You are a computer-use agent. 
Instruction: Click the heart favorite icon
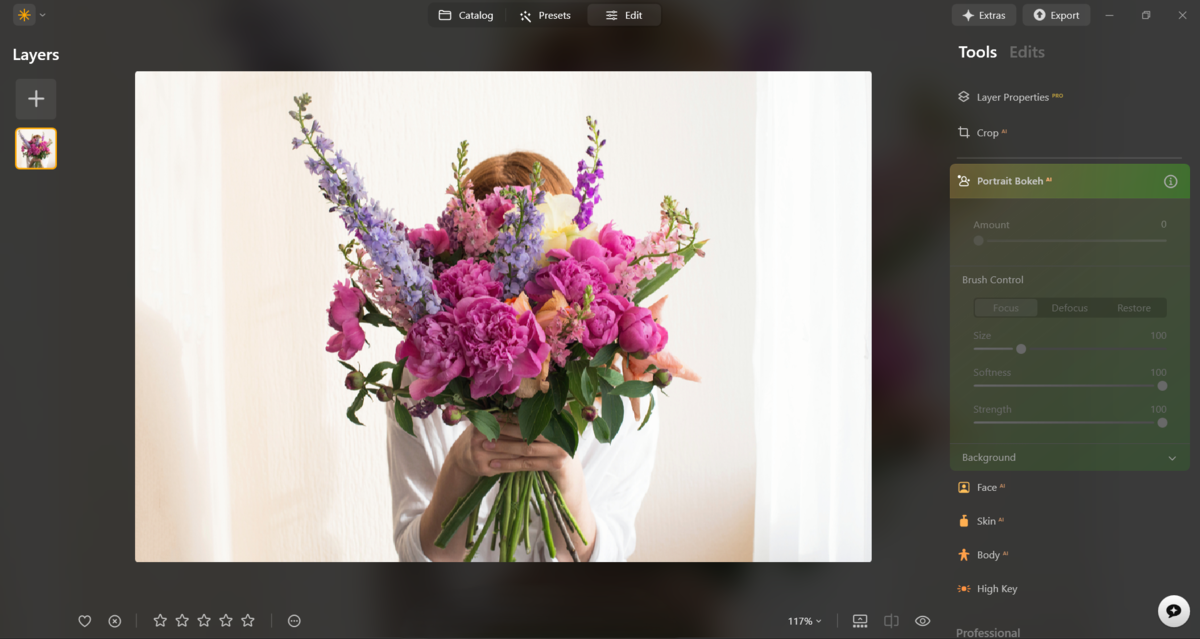click(x=85, y=621)
